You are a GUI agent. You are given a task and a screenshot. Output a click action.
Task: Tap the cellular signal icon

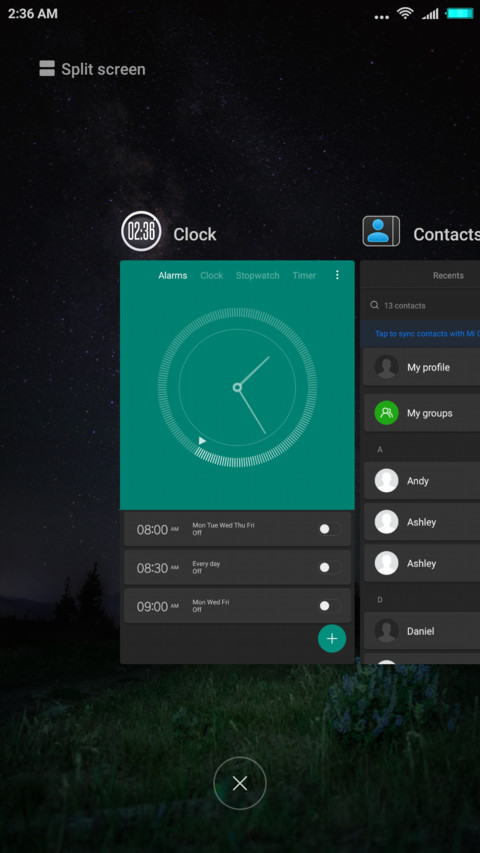pos(430,14)
